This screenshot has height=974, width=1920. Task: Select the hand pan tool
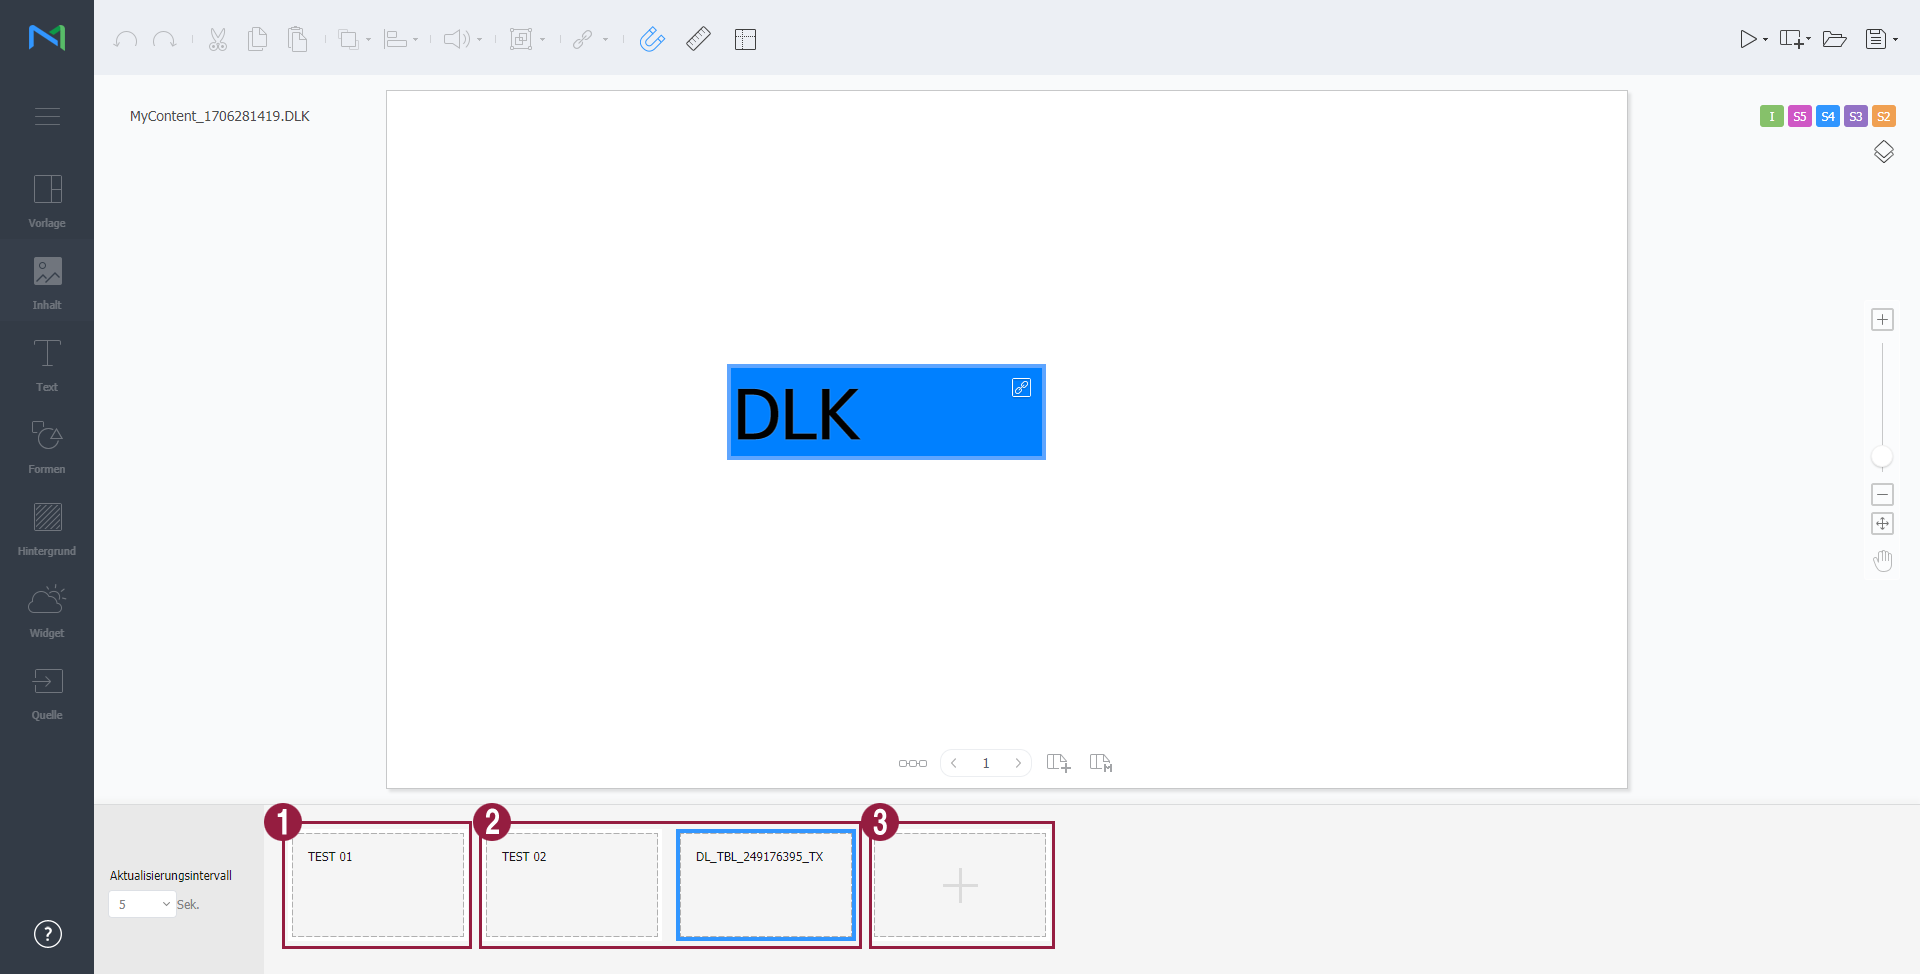point(1883,561)
